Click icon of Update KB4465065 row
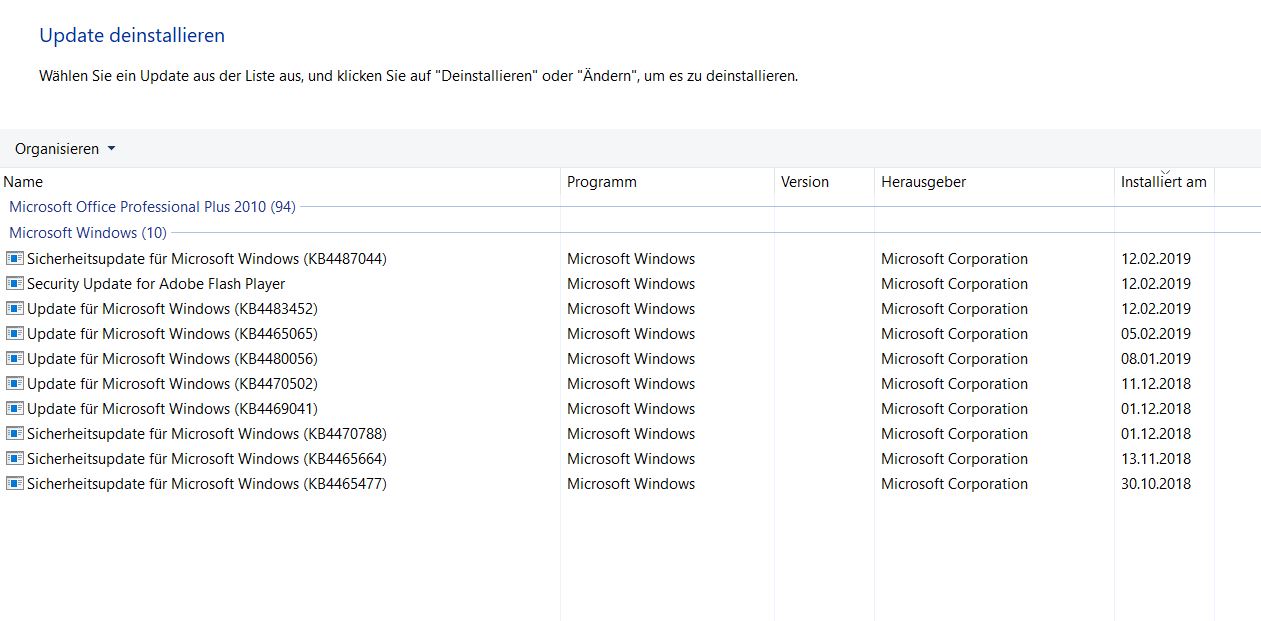The image size is (1261, 621). coord(15,334)
